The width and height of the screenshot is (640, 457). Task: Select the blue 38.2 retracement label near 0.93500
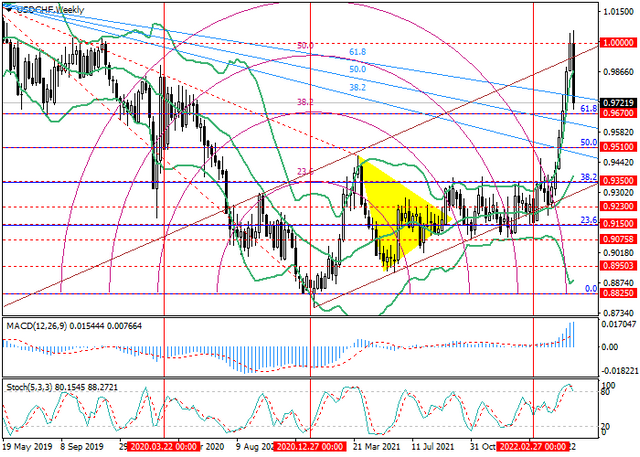tap(589, 177)
